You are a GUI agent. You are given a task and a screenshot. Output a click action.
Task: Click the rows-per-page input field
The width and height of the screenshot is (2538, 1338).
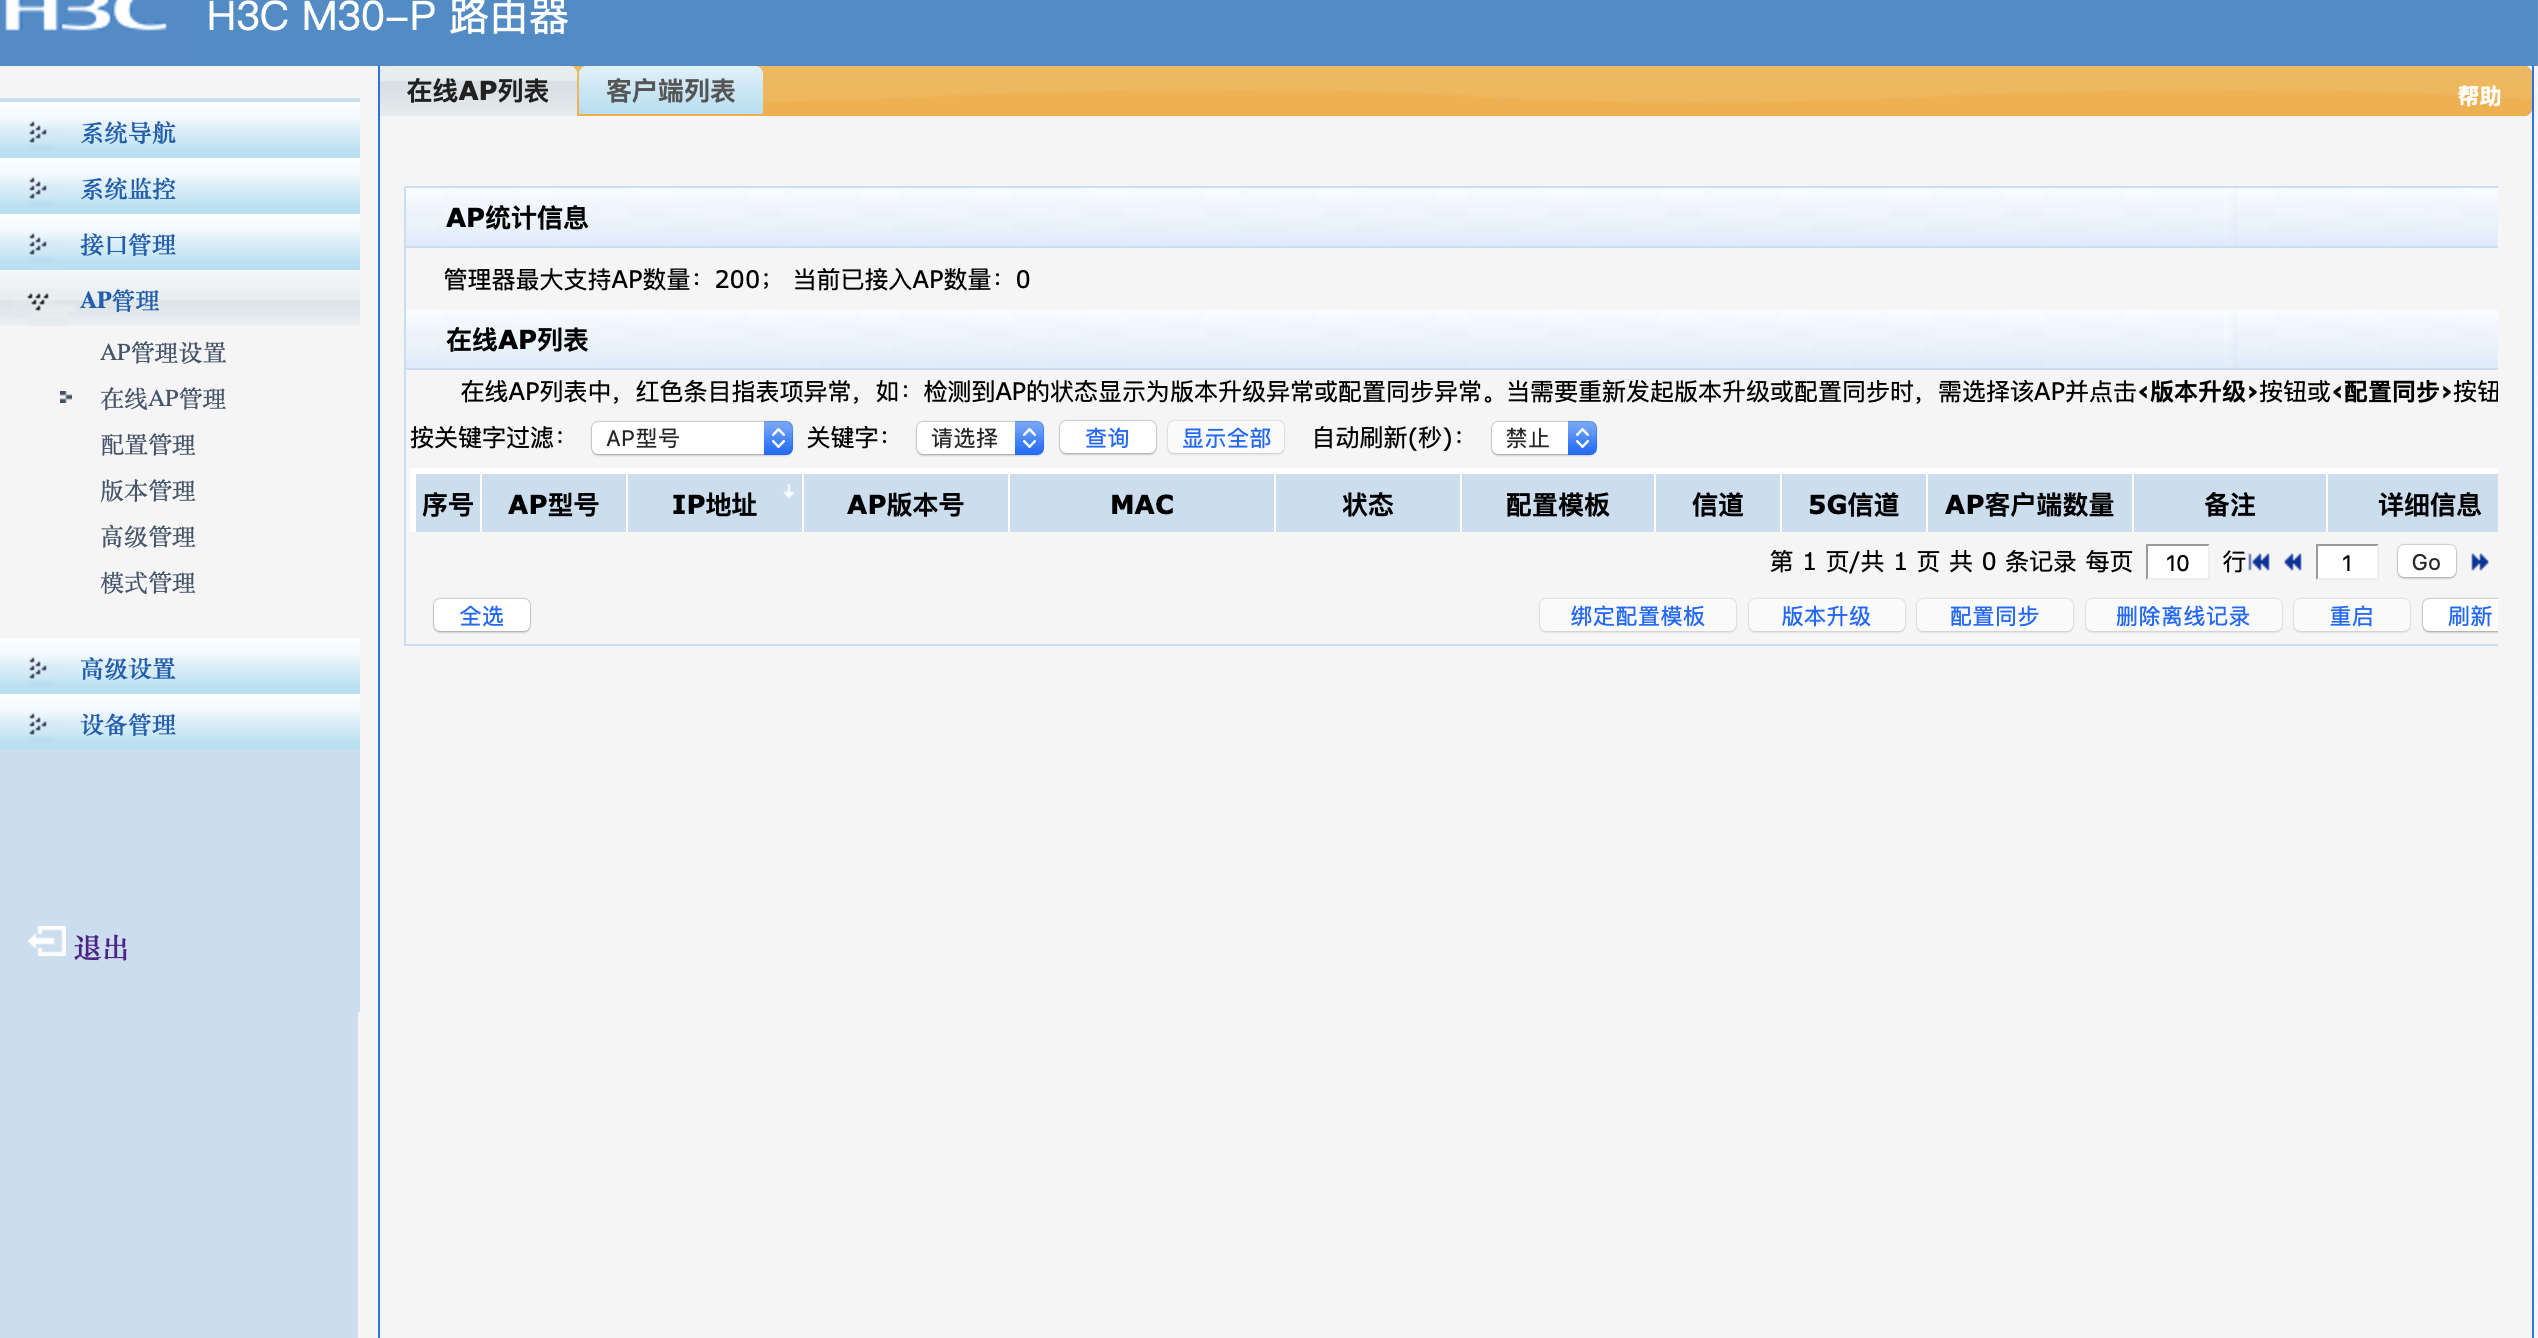coord(2177,562)
